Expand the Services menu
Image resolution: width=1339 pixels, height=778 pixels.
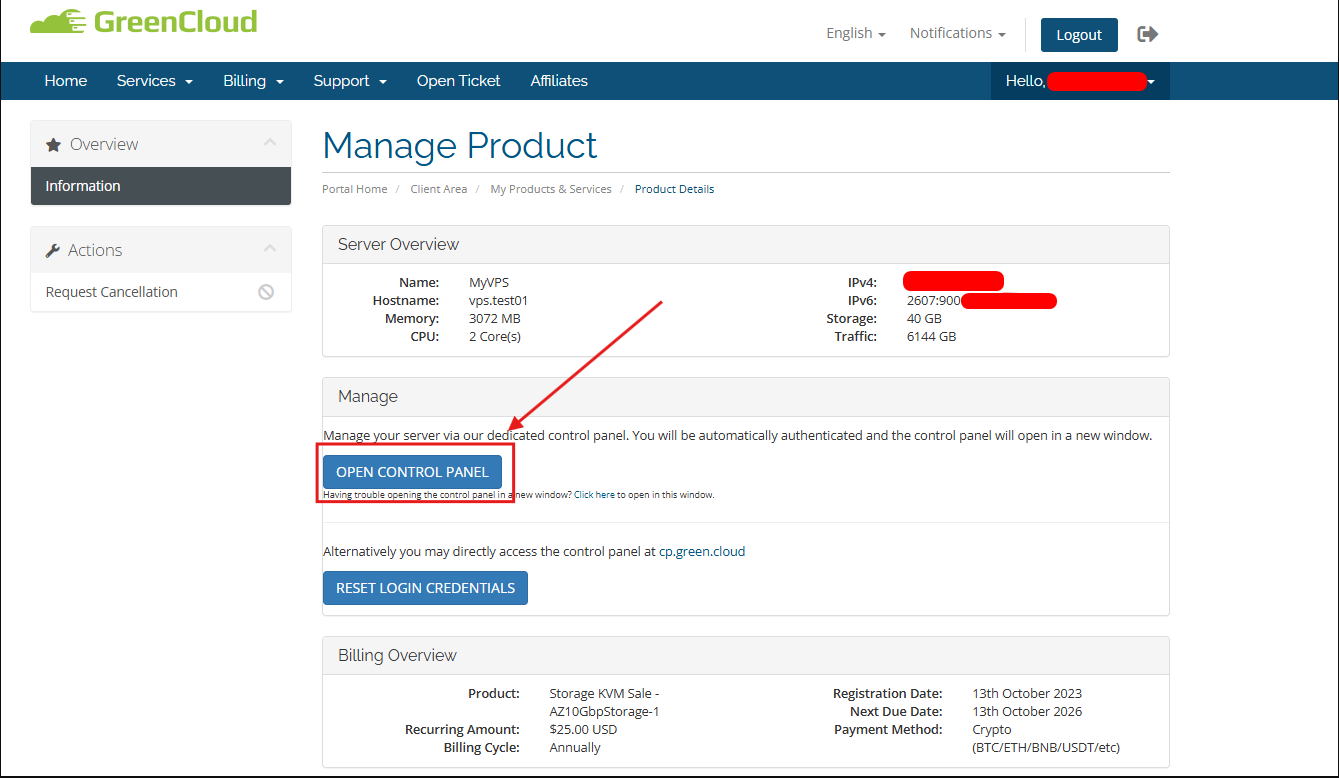pos(155,81)
